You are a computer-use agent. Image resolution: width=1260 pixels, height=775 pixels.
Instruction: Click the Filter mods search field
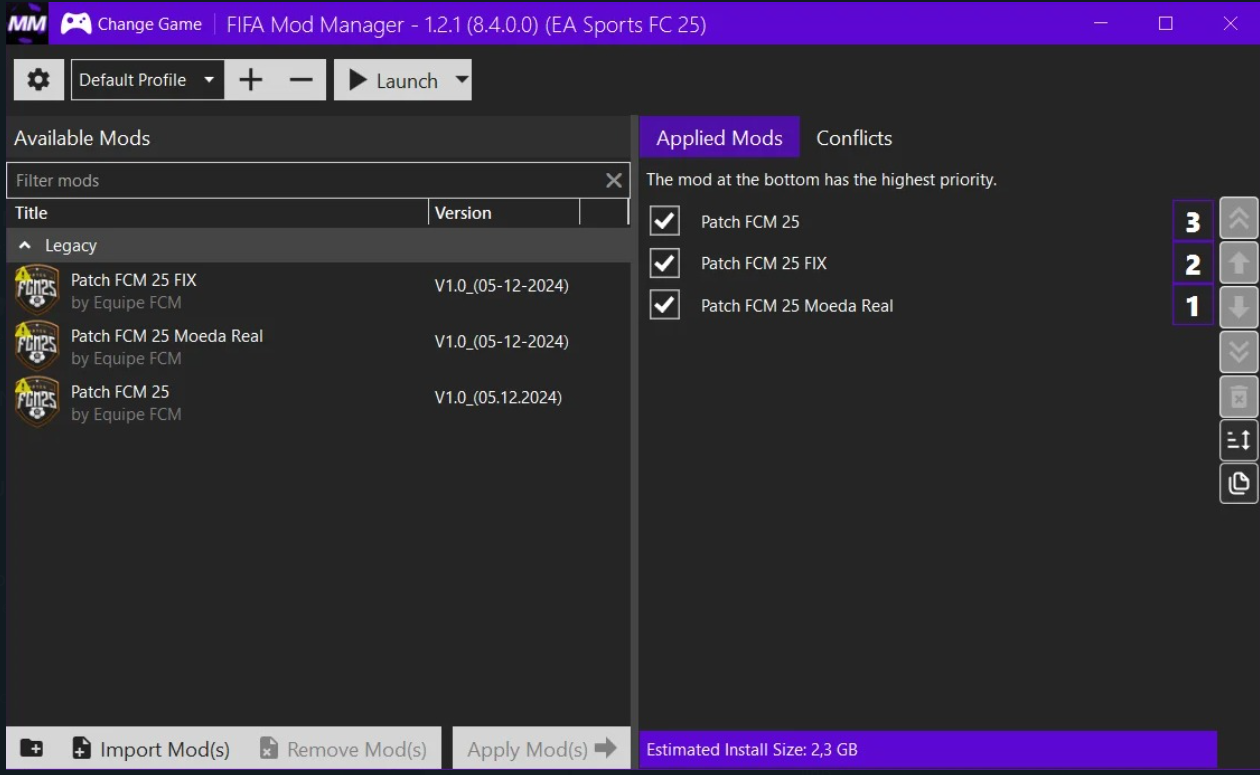click(x=305, y=180)
